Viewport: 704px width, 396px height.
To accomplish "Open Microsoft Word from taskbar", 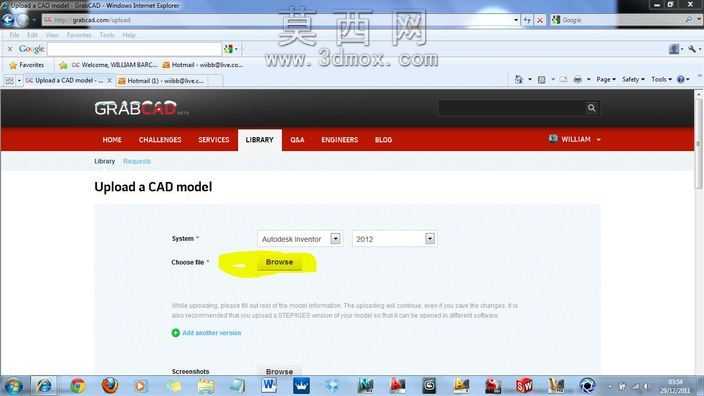I will [x=269, y=386].
